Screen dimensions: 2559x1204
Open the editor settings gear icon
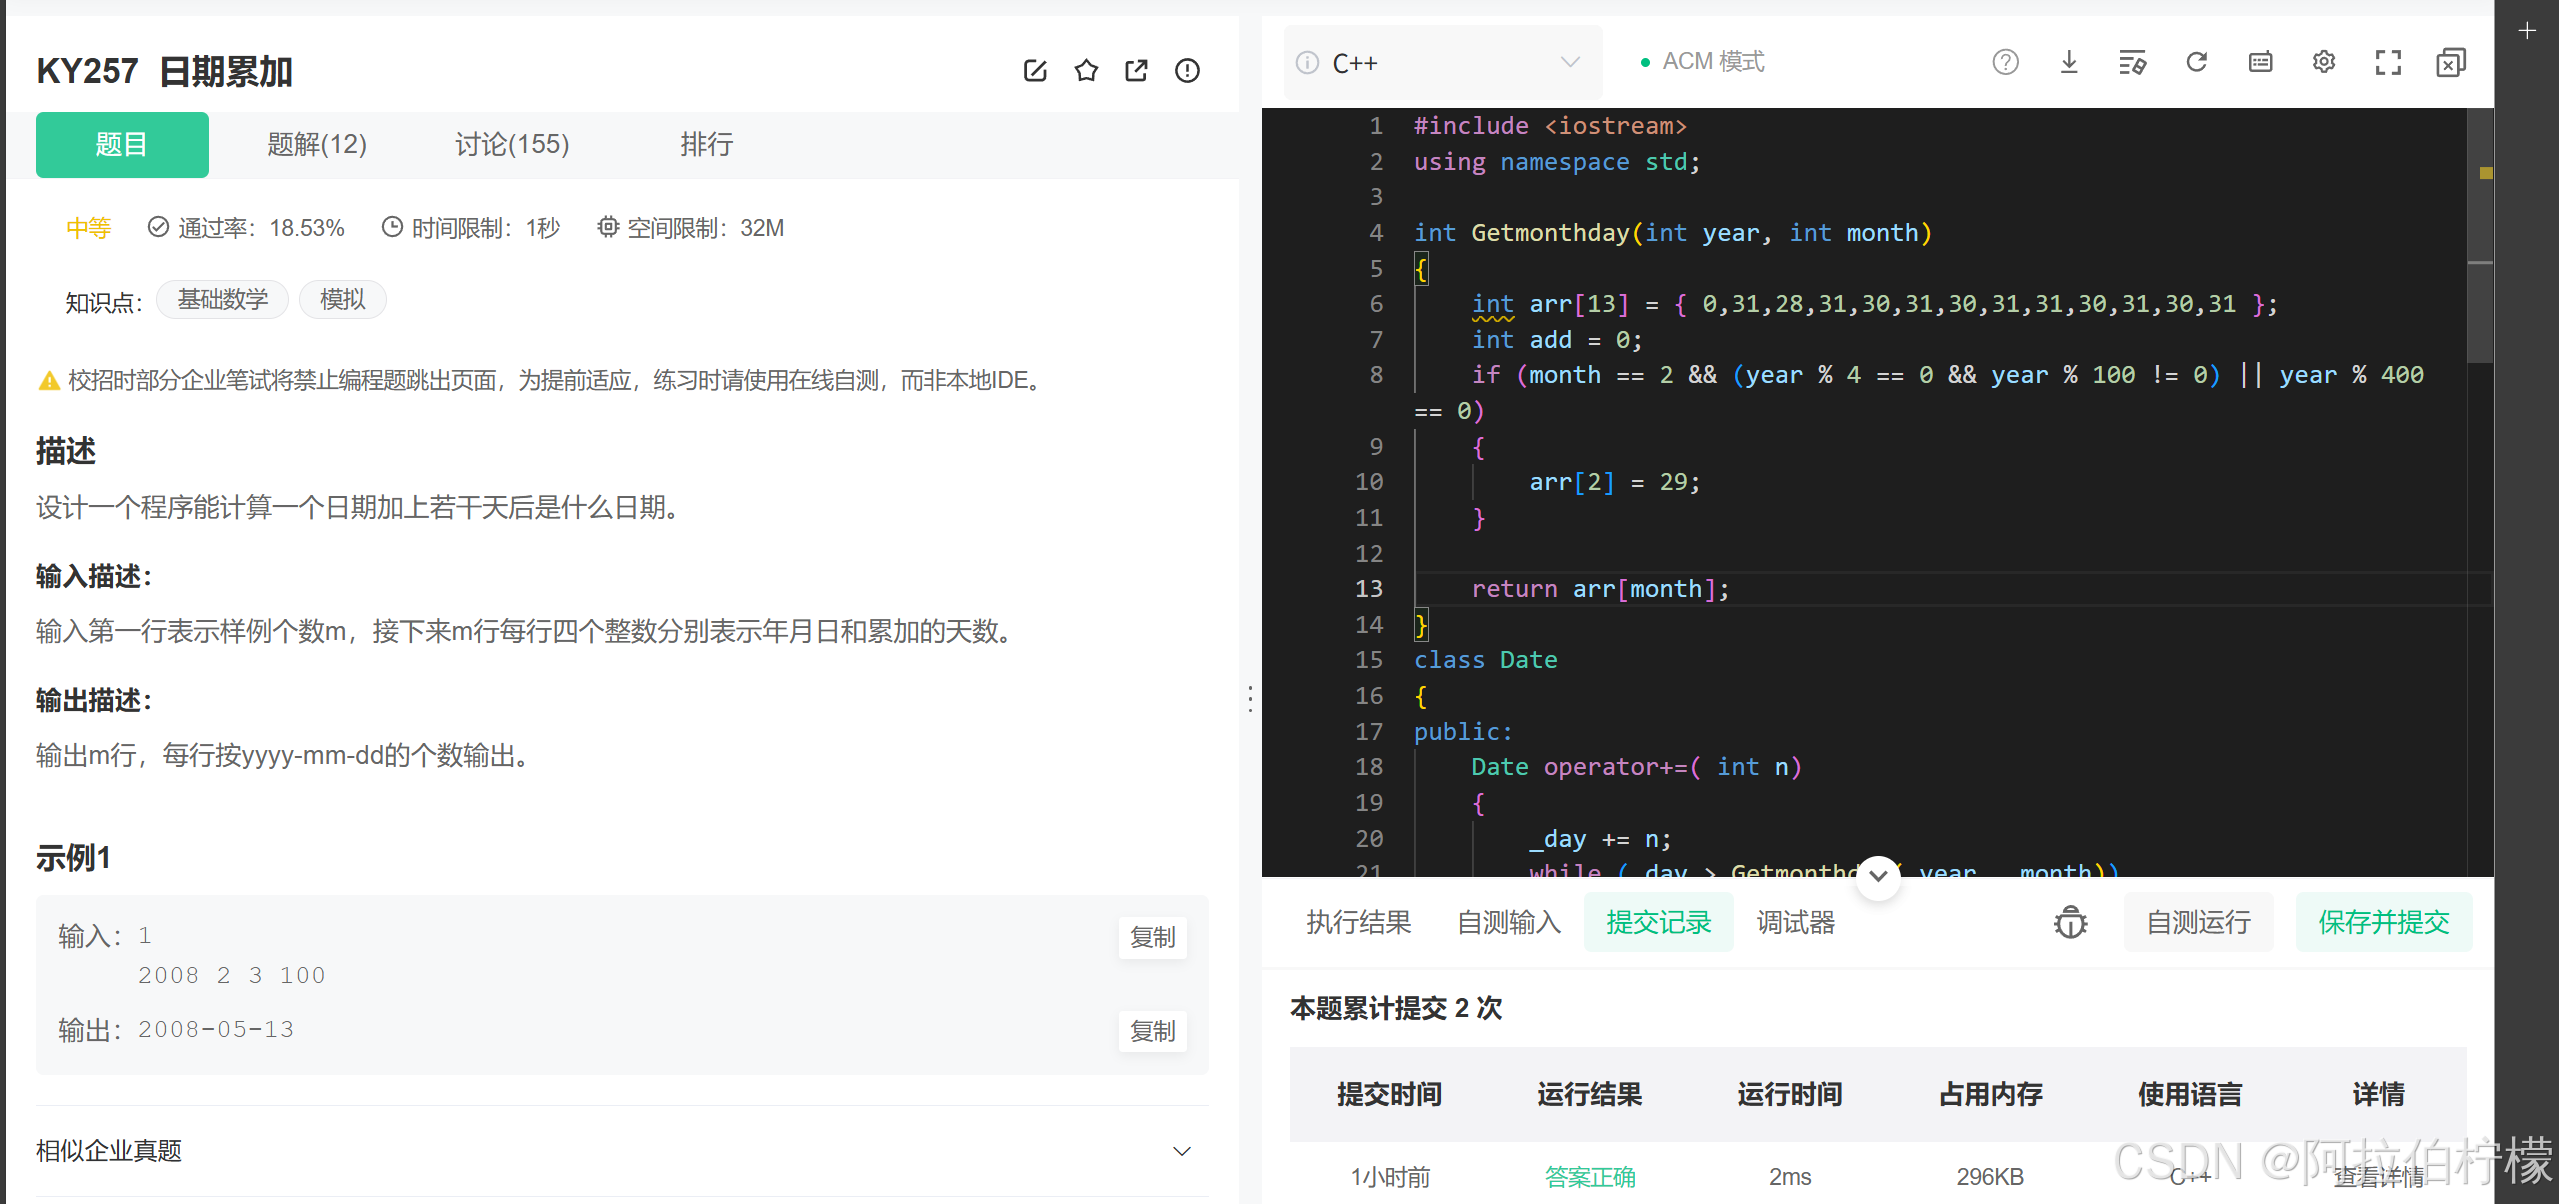point(2324,63)
